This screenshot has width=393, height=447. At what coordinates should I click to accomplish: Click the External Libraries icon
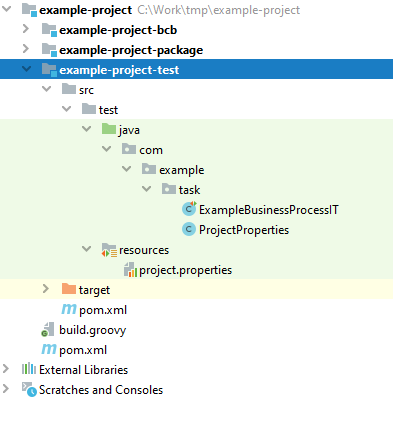[29, 369]
